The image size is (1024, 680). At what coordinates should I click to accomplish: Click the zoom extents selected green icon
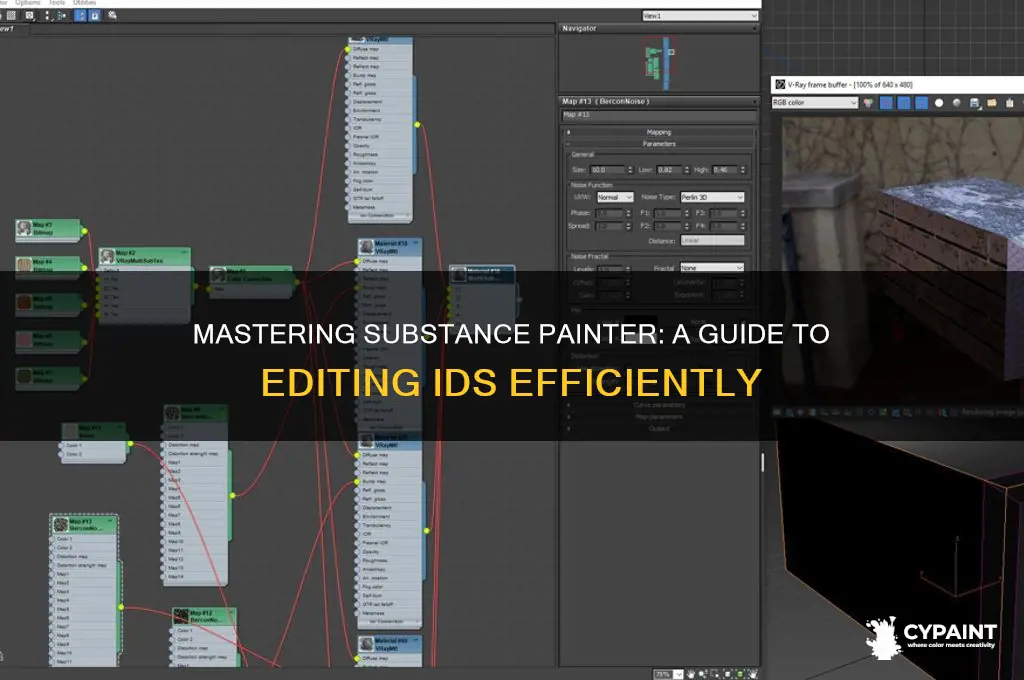pos(741,674)
